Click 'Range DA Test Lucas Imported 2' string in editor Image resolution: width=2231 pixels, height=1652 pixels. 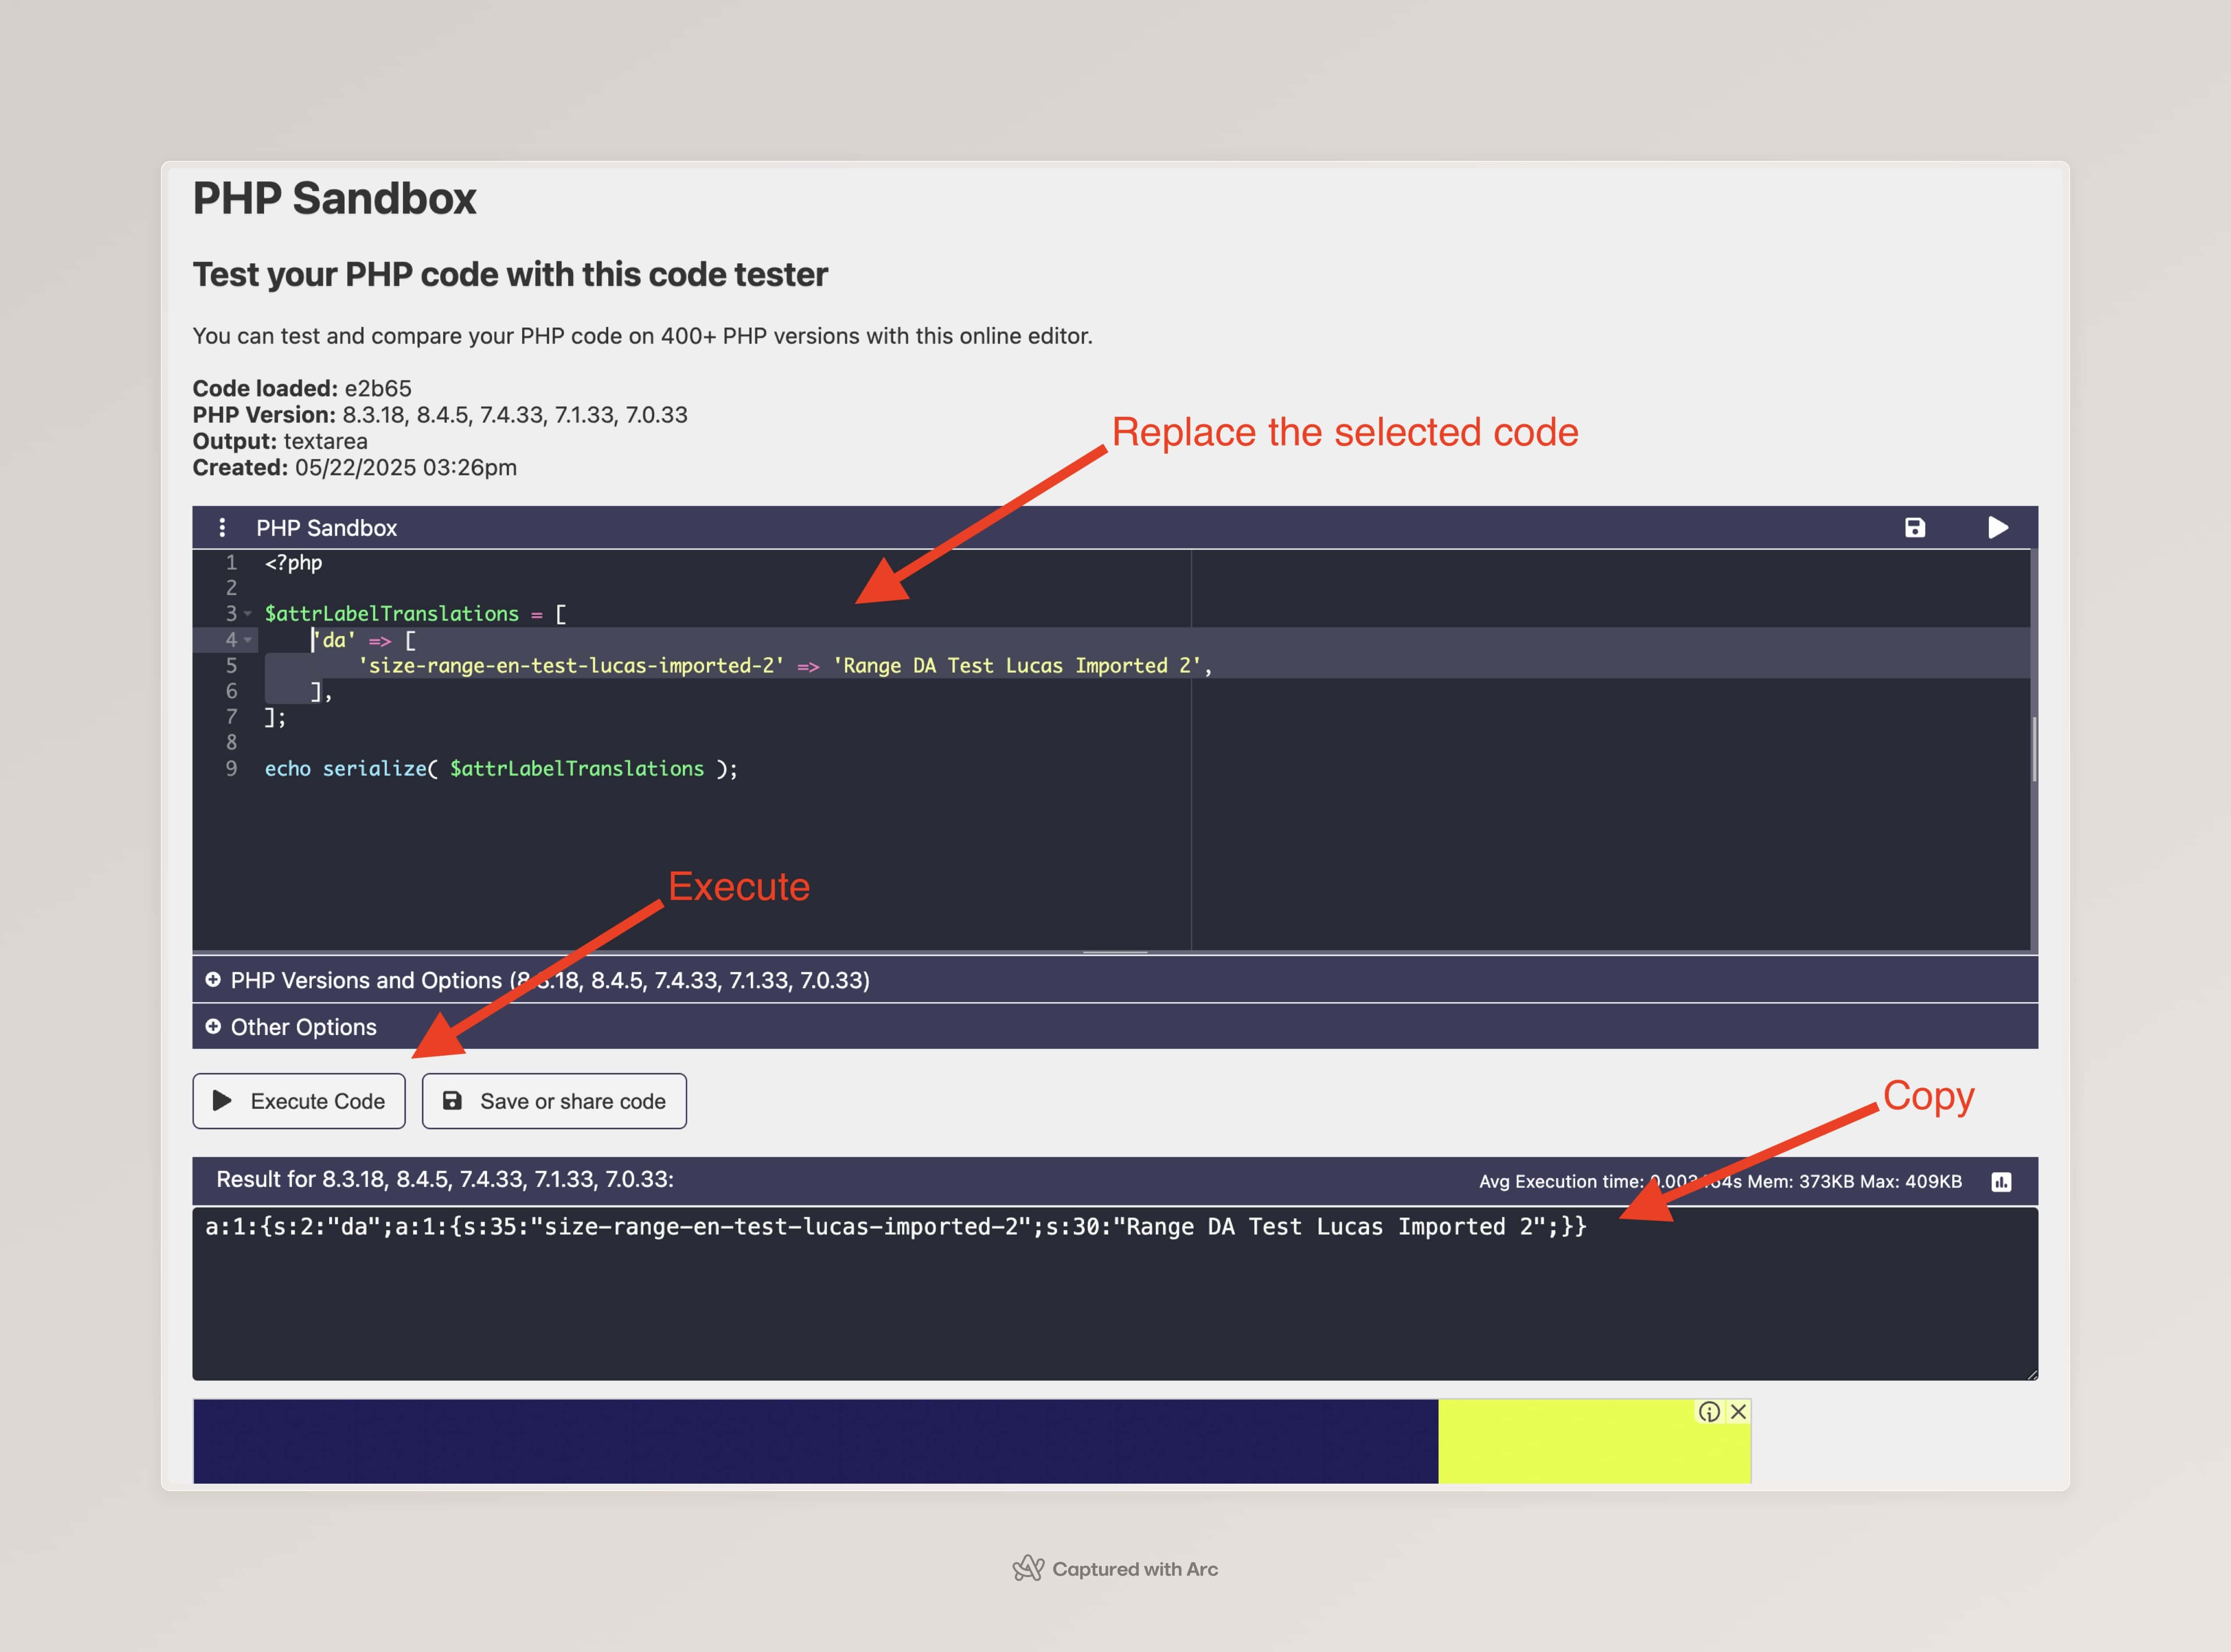(1017, 666)
